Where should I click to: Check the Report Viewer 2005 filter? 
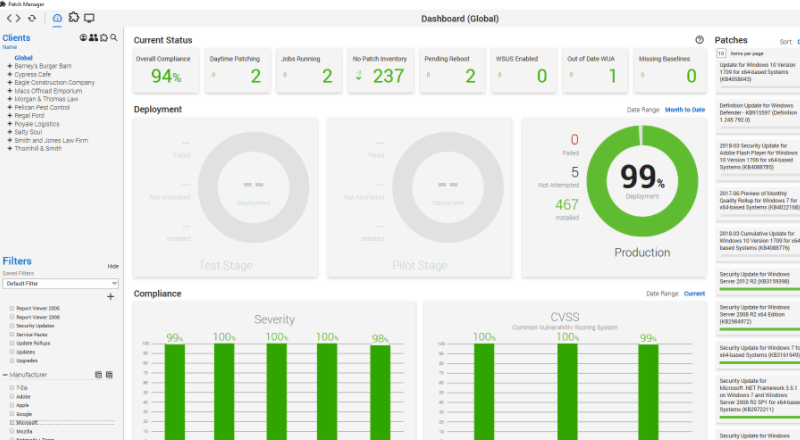pos(12,308)
